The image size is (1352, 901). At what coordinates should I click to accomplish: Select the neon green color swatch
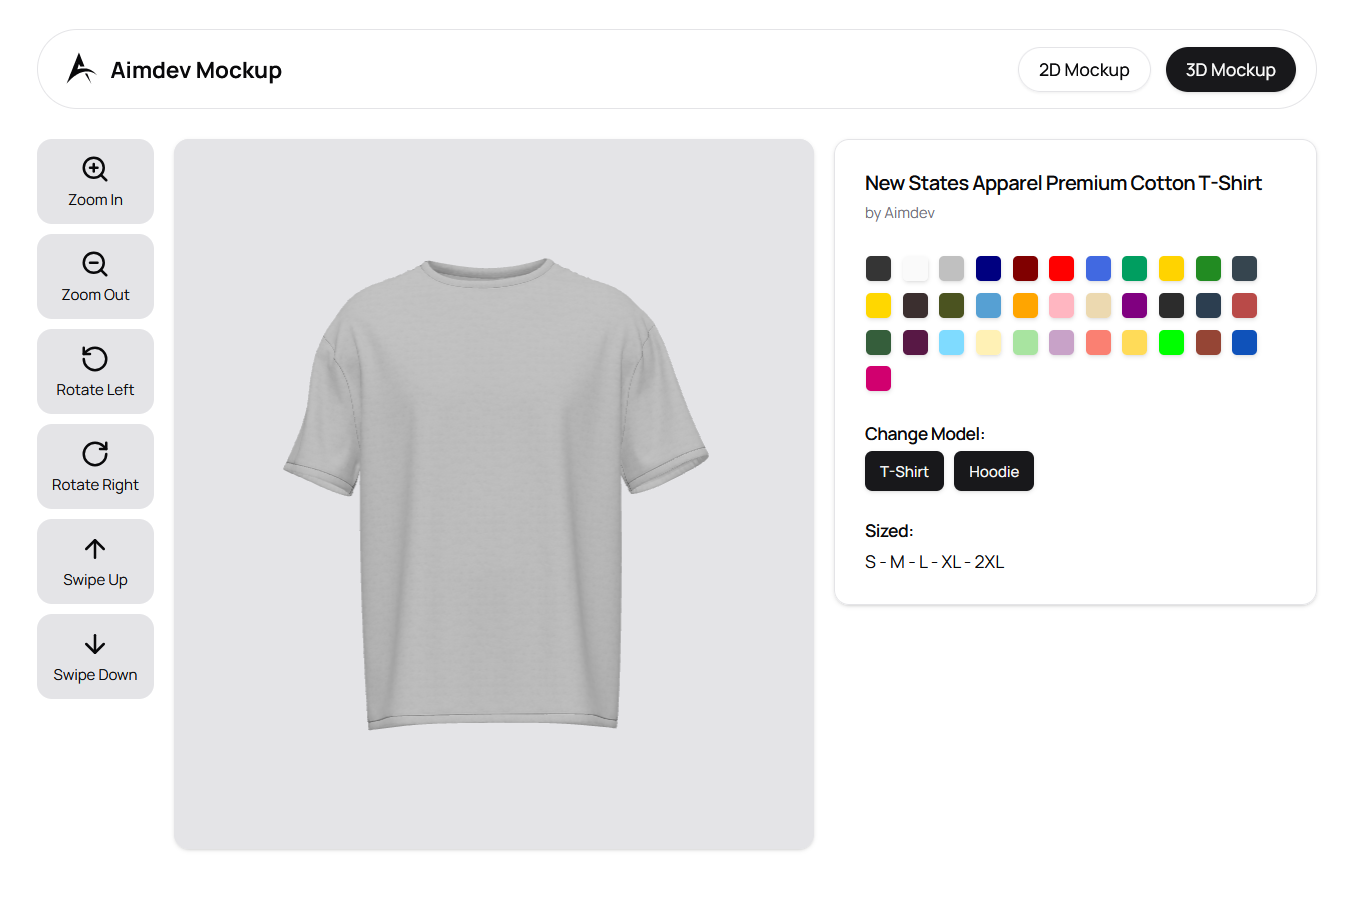(1171, 342)
